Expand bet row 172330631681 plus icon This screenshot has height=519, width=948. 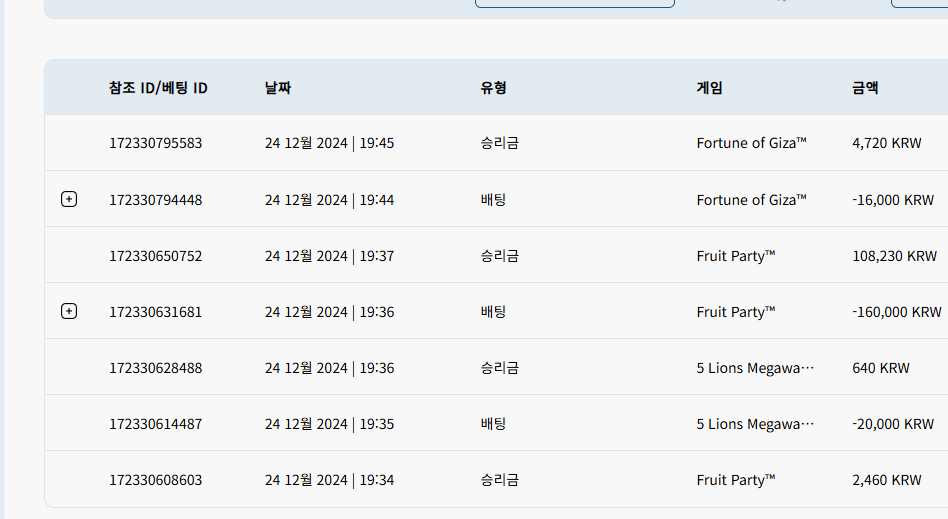tap(69, 311)
